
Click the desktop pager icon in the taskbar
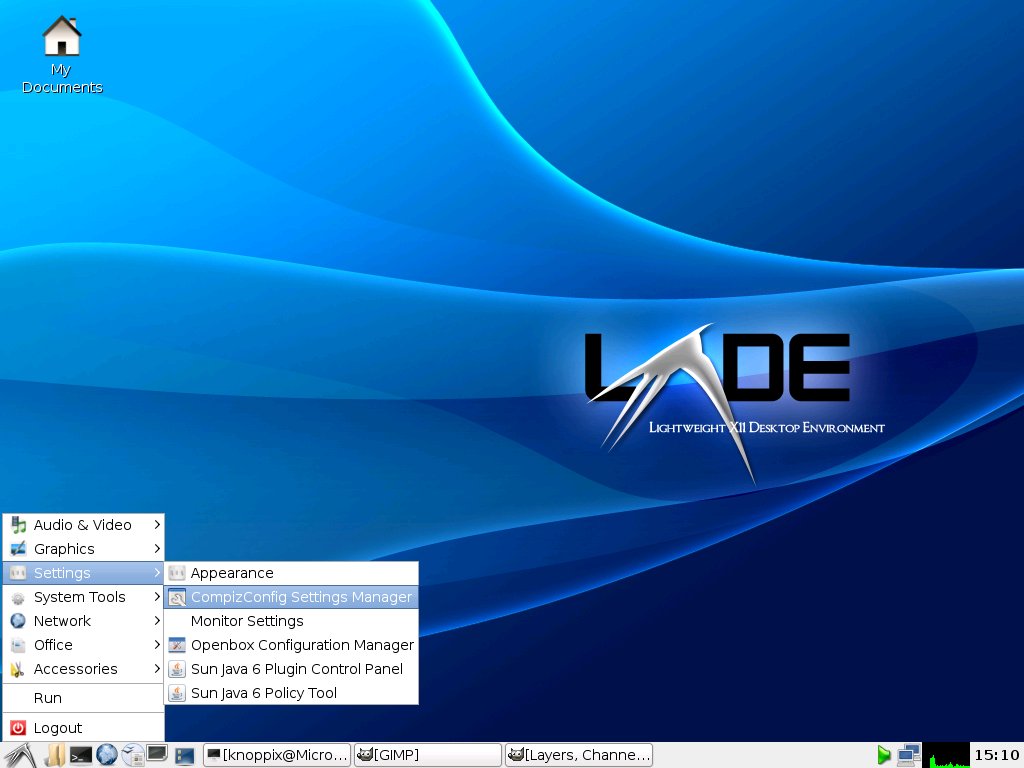[184, 755]
